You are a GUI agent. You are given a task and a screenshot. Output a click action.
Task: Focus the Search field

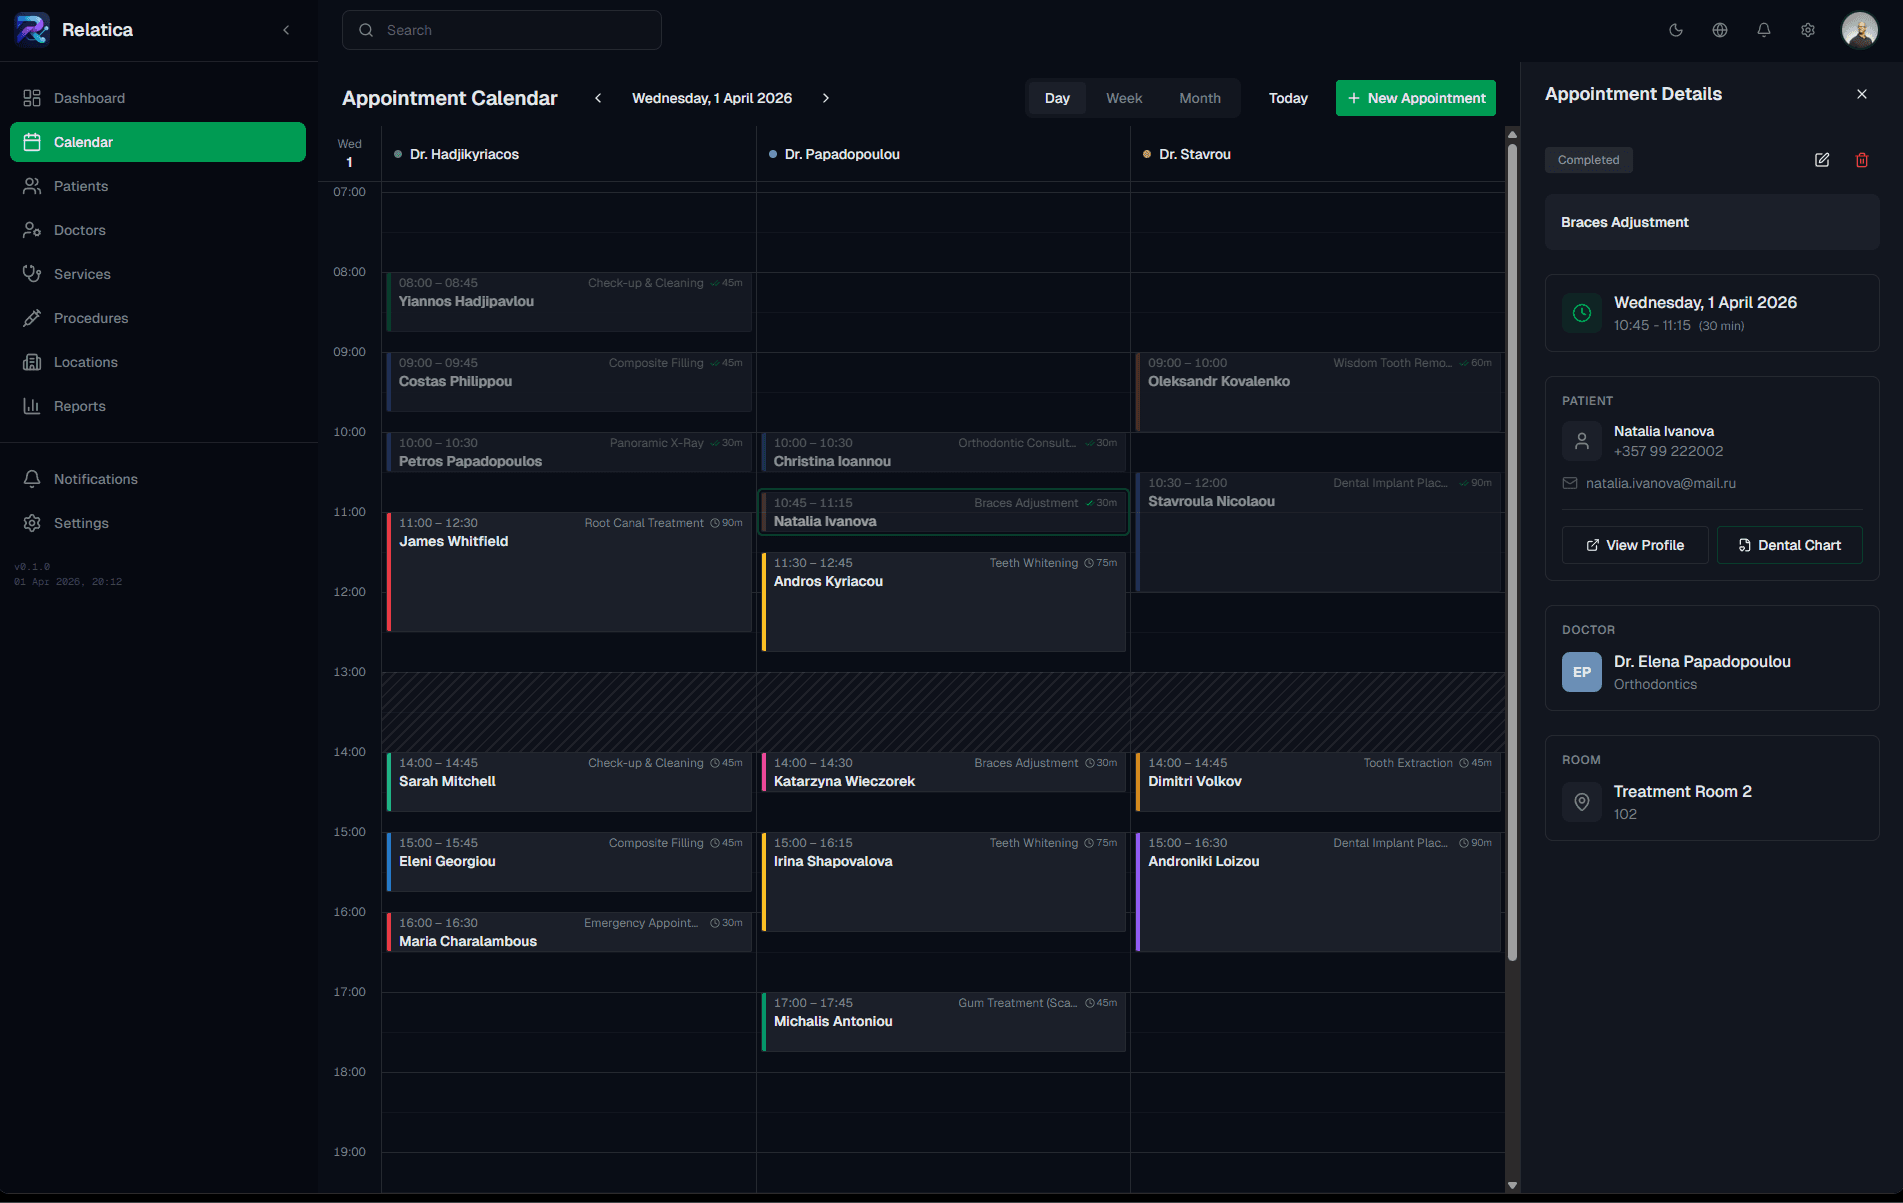click(502, 30)
